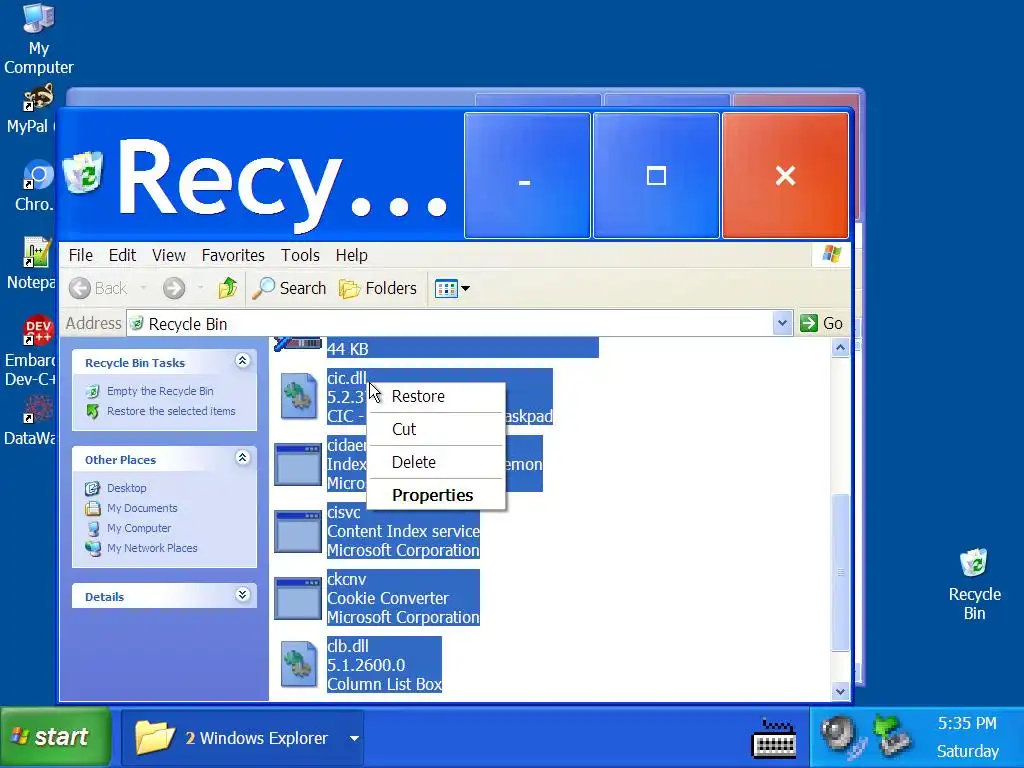Click the Windows flag logo in menu bar

831,254
